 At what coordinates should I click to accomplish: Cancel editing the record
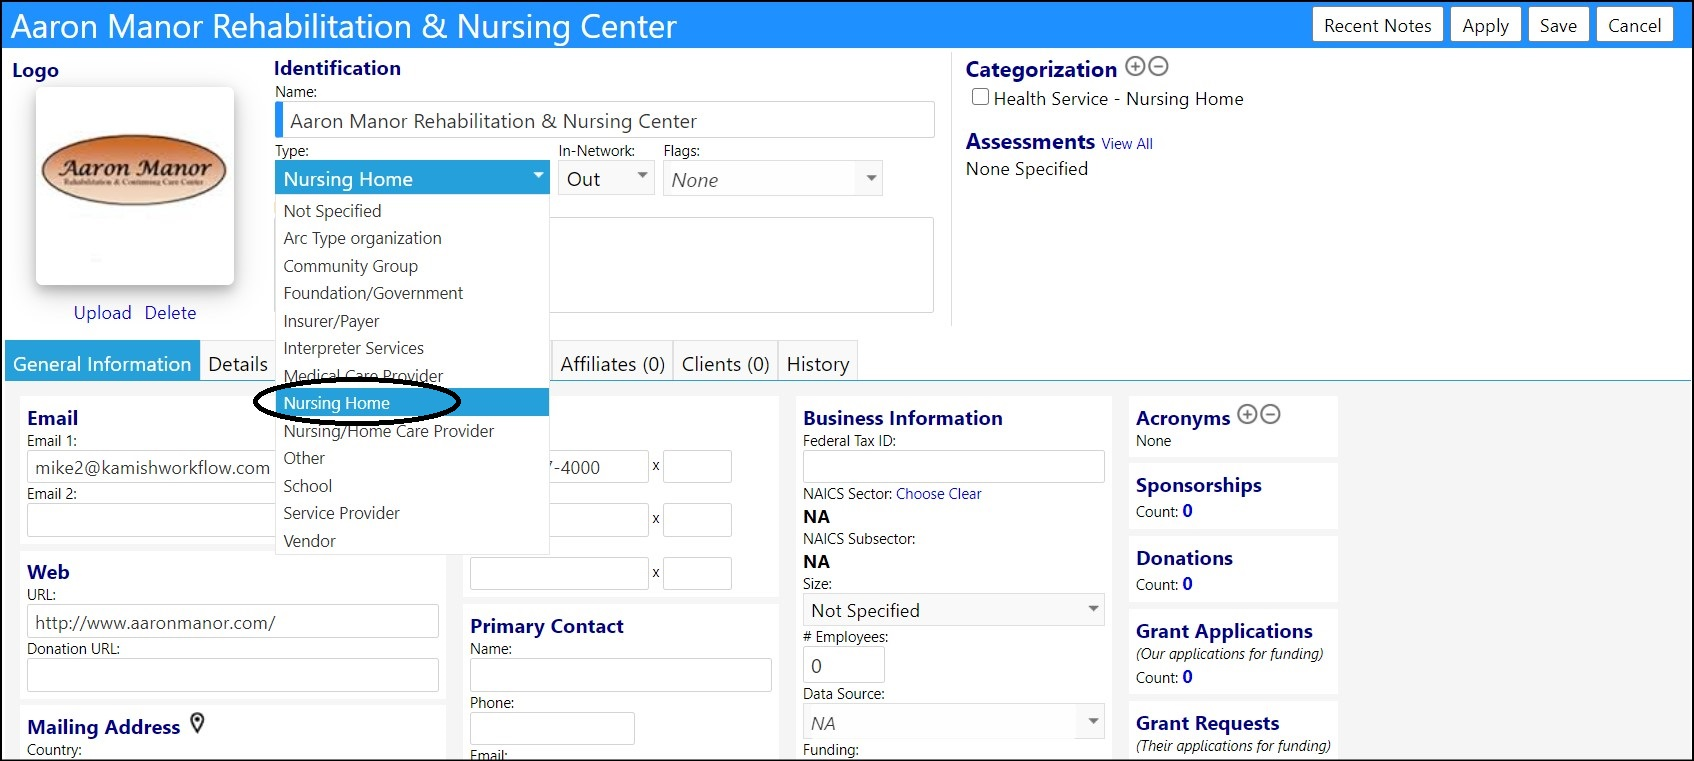tap(1634, 25)
